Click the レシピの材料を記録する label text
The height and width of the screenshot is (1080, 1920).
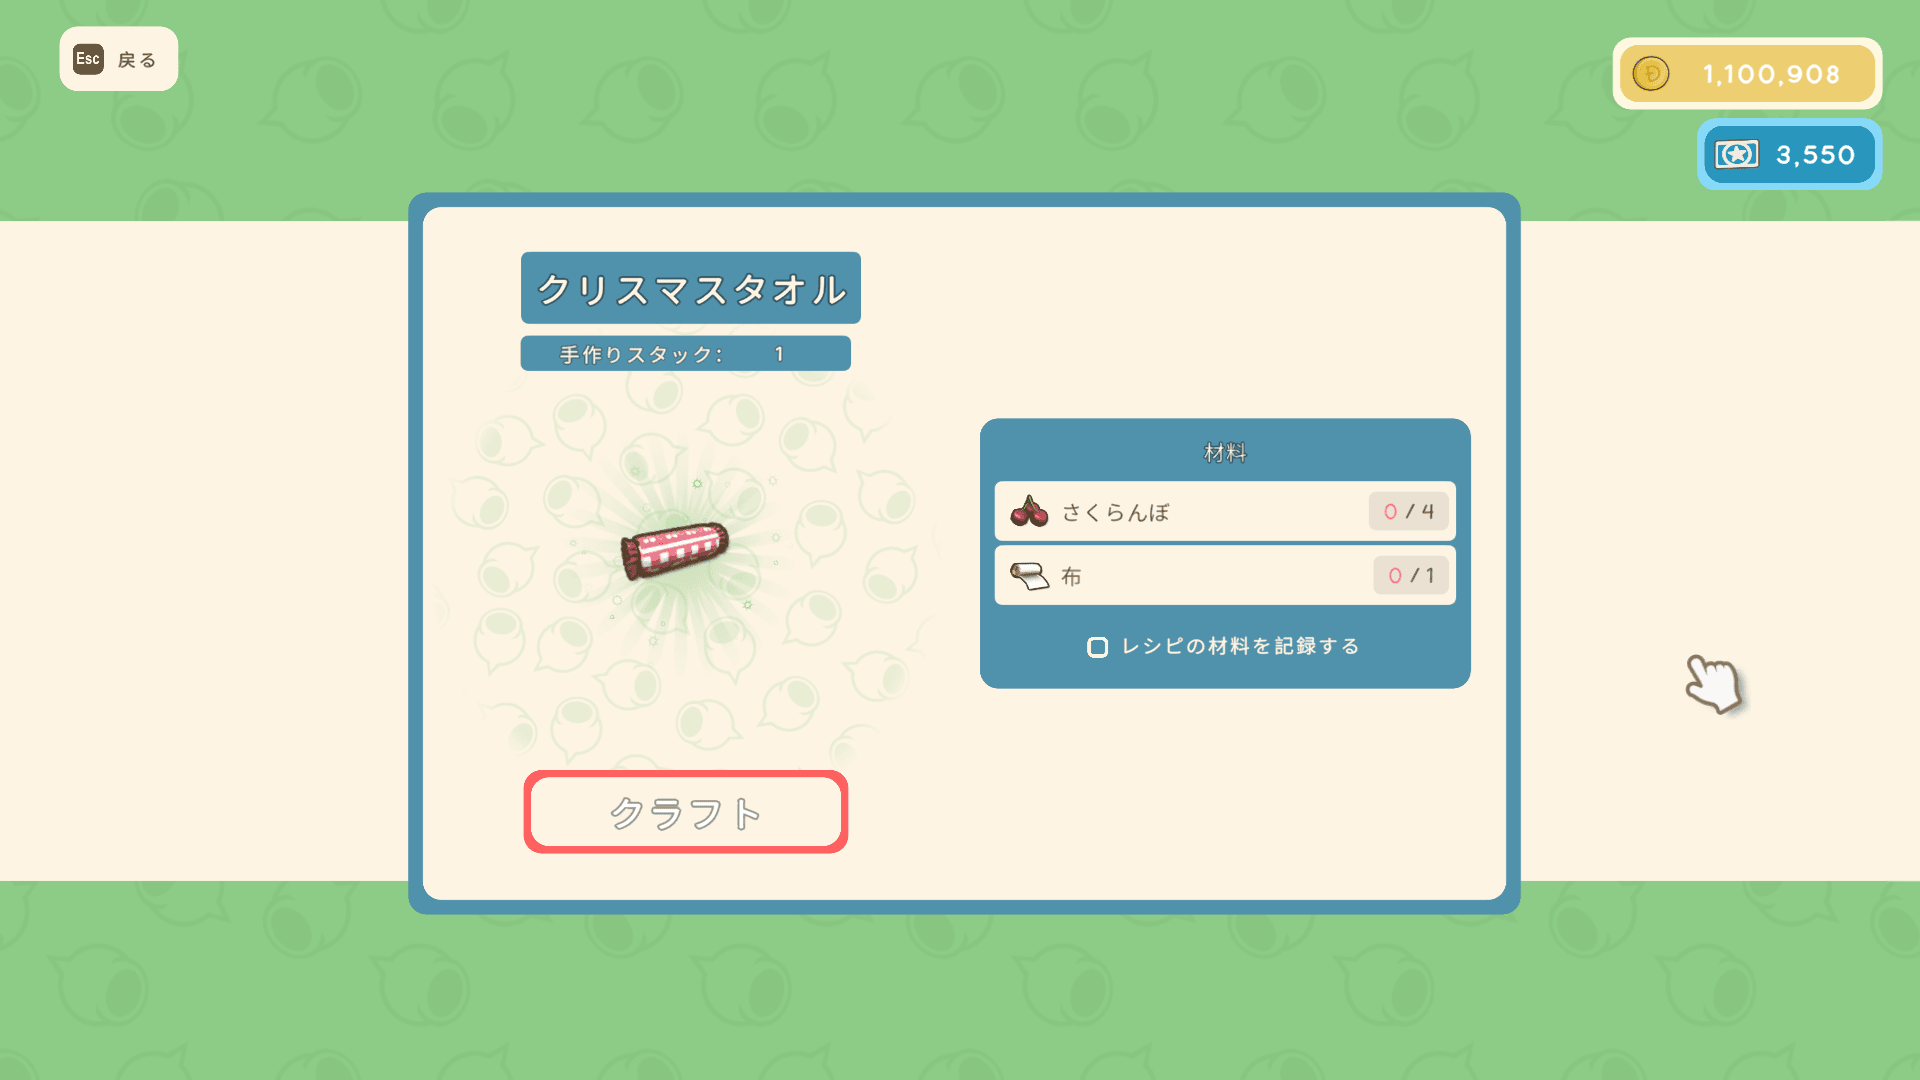[1240, 646]
